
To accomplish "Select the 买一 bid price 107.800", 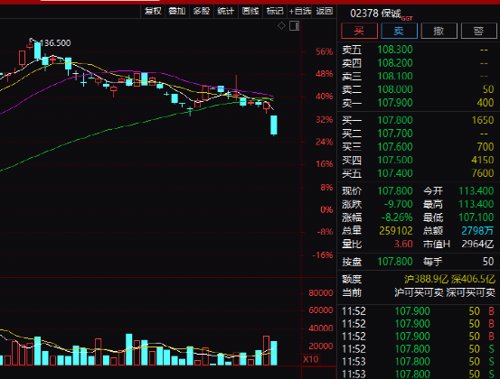I will (x=395, y=120).
